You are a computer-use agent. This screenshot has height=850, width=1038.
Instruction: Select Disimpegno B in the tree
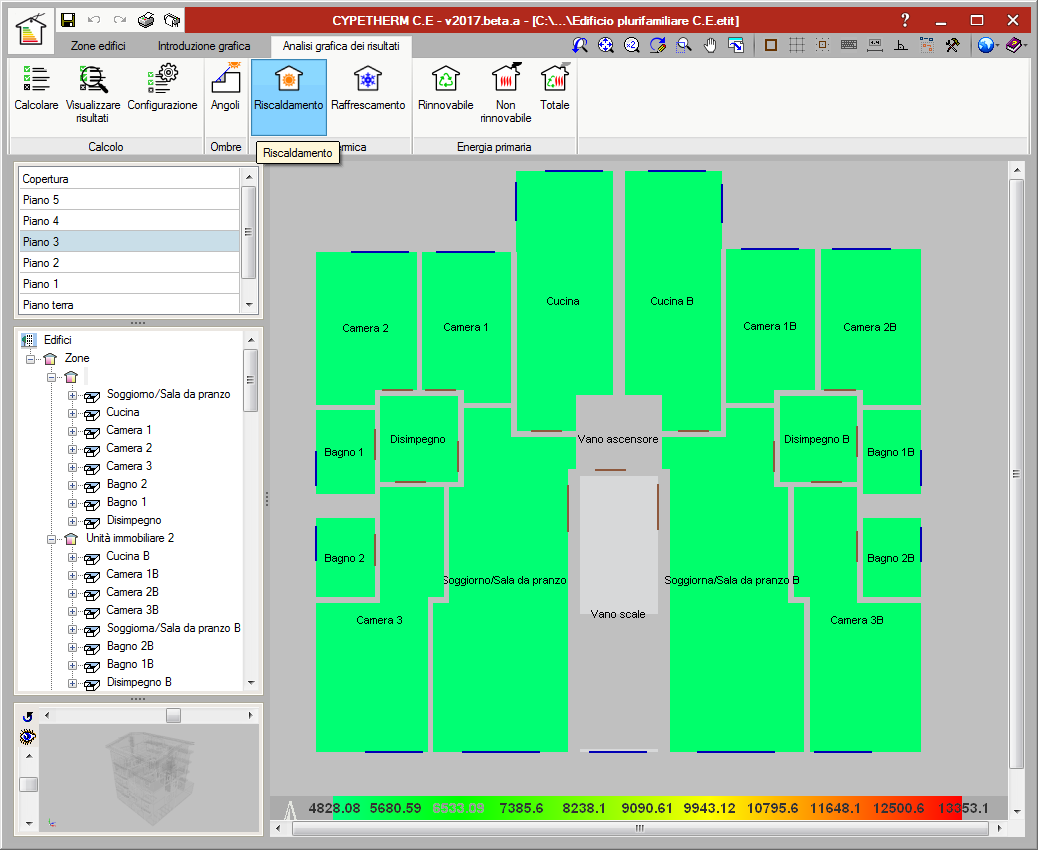pos(139,682)
